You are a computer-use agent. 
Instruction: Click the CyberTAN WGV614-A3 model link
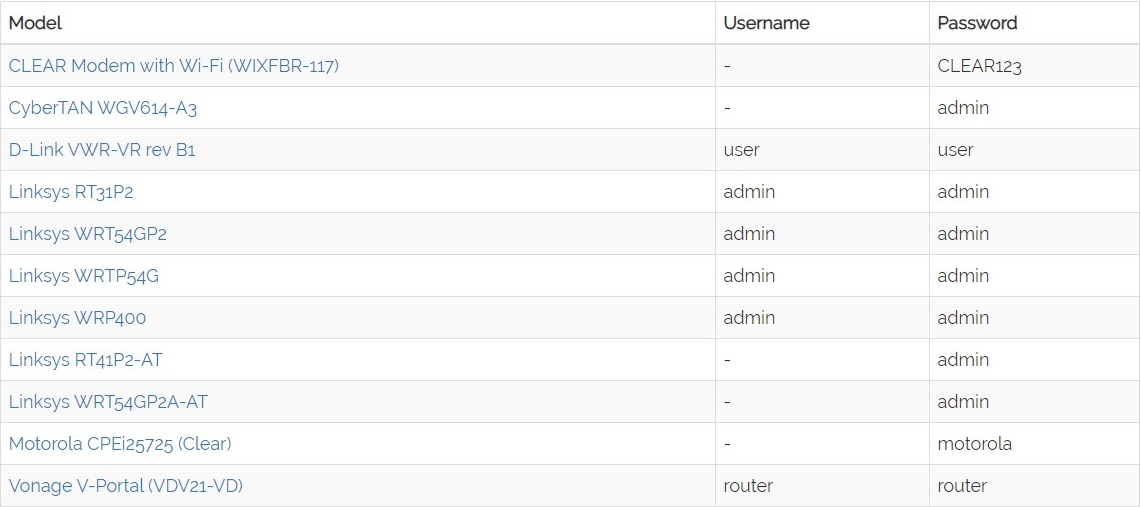pyautogui.click(x=95, y=108)
